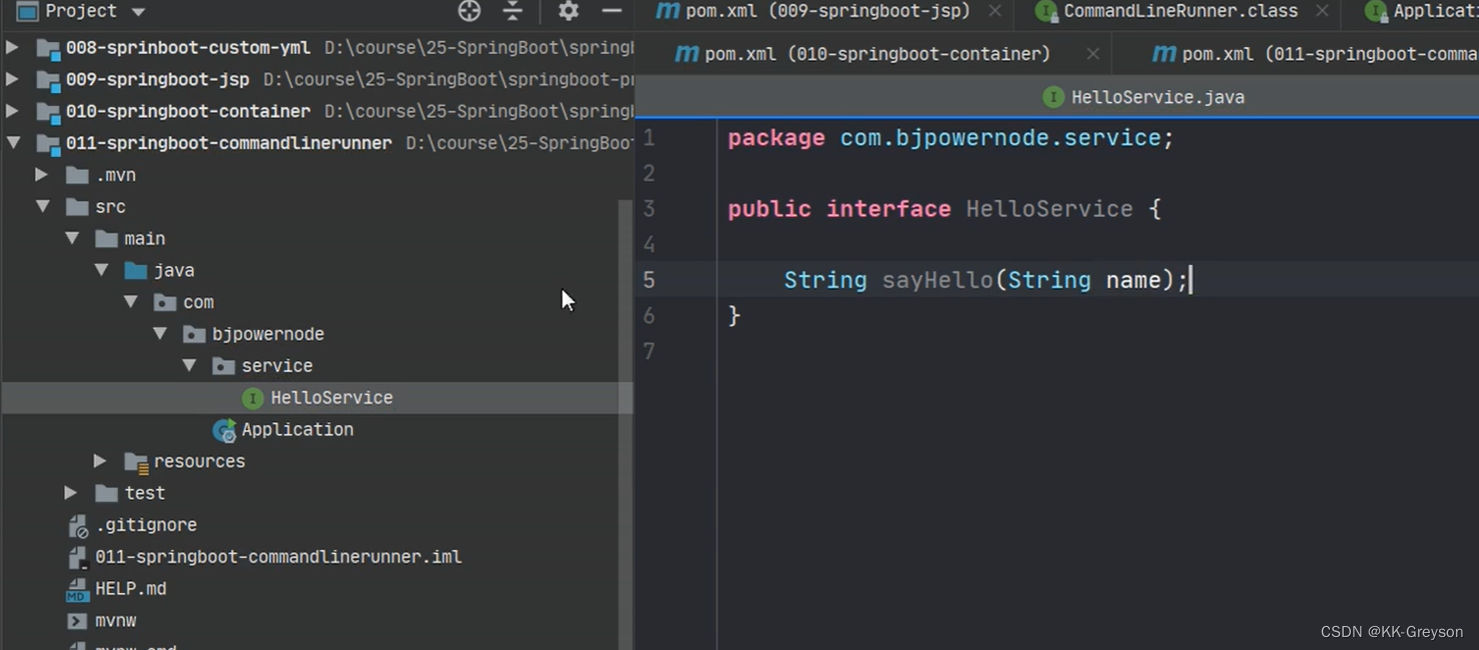Close the CommandLineRunner.class tab

[x=1322, y=12]
